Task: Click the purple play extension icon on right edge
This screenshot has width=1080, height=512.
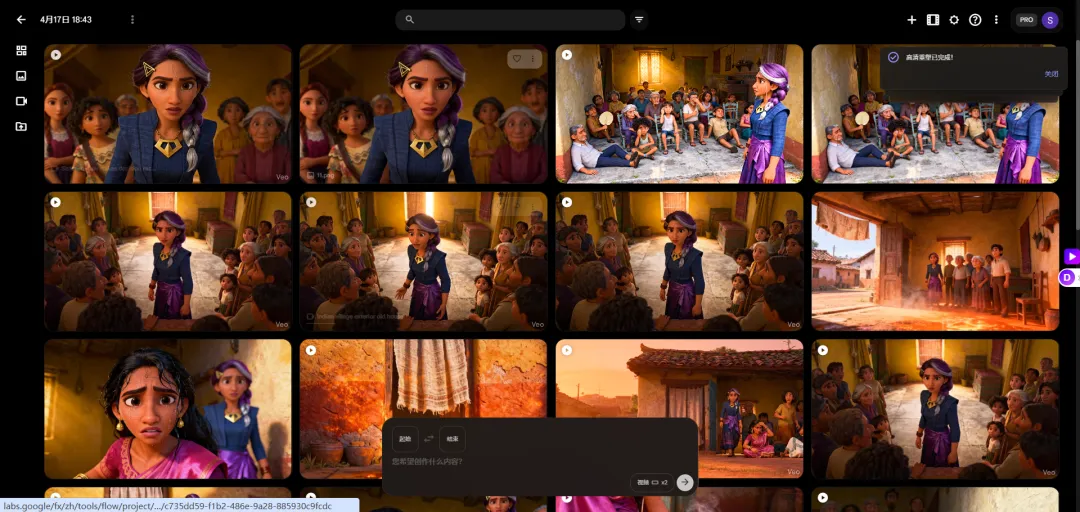Action: 1072,256
